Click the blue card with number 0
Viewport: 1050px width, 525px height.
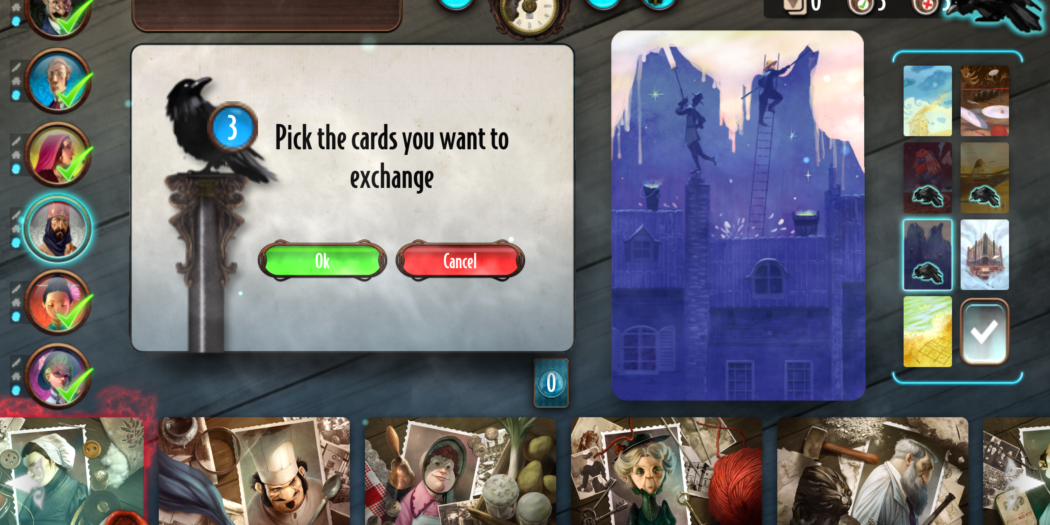pyautogui.click(x=551, y=383)
